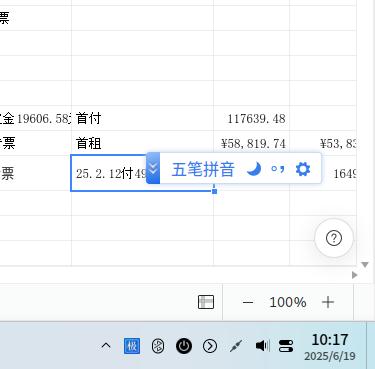Switch to page layout view icon
Screen dimensions: 375x369
click(206, 302)
